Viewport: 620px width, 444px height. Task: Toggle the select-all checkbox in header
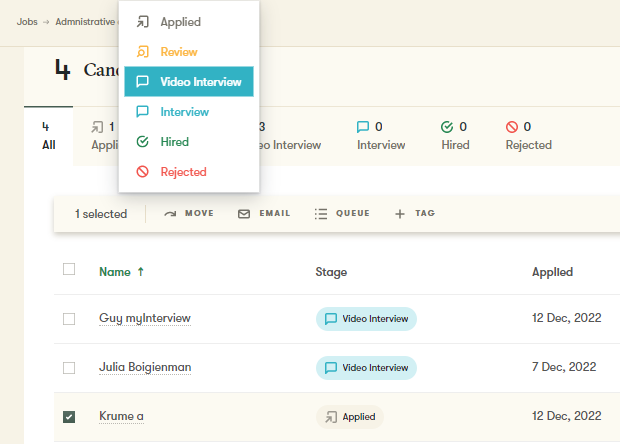69,269
